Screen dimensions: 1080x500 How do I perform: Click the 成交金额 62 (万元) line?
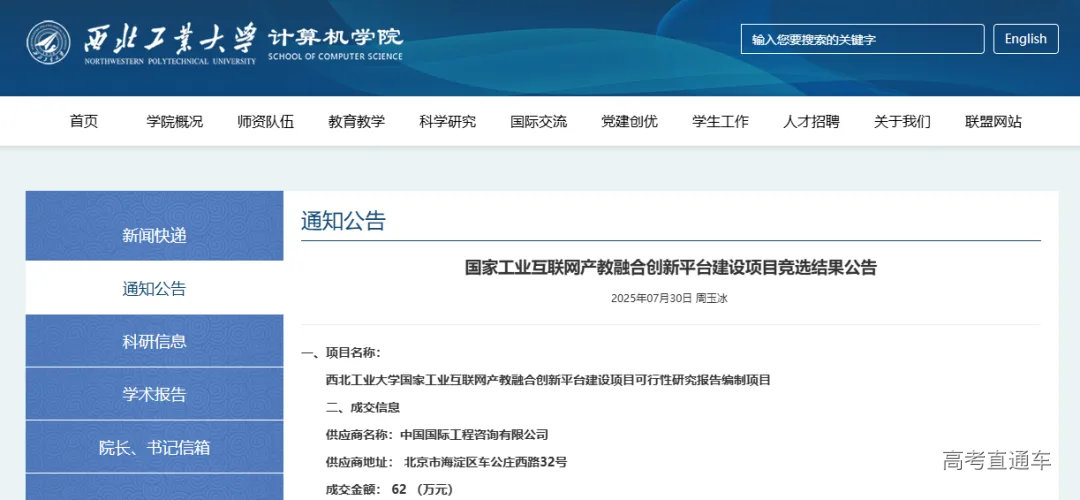pos(389,490)
